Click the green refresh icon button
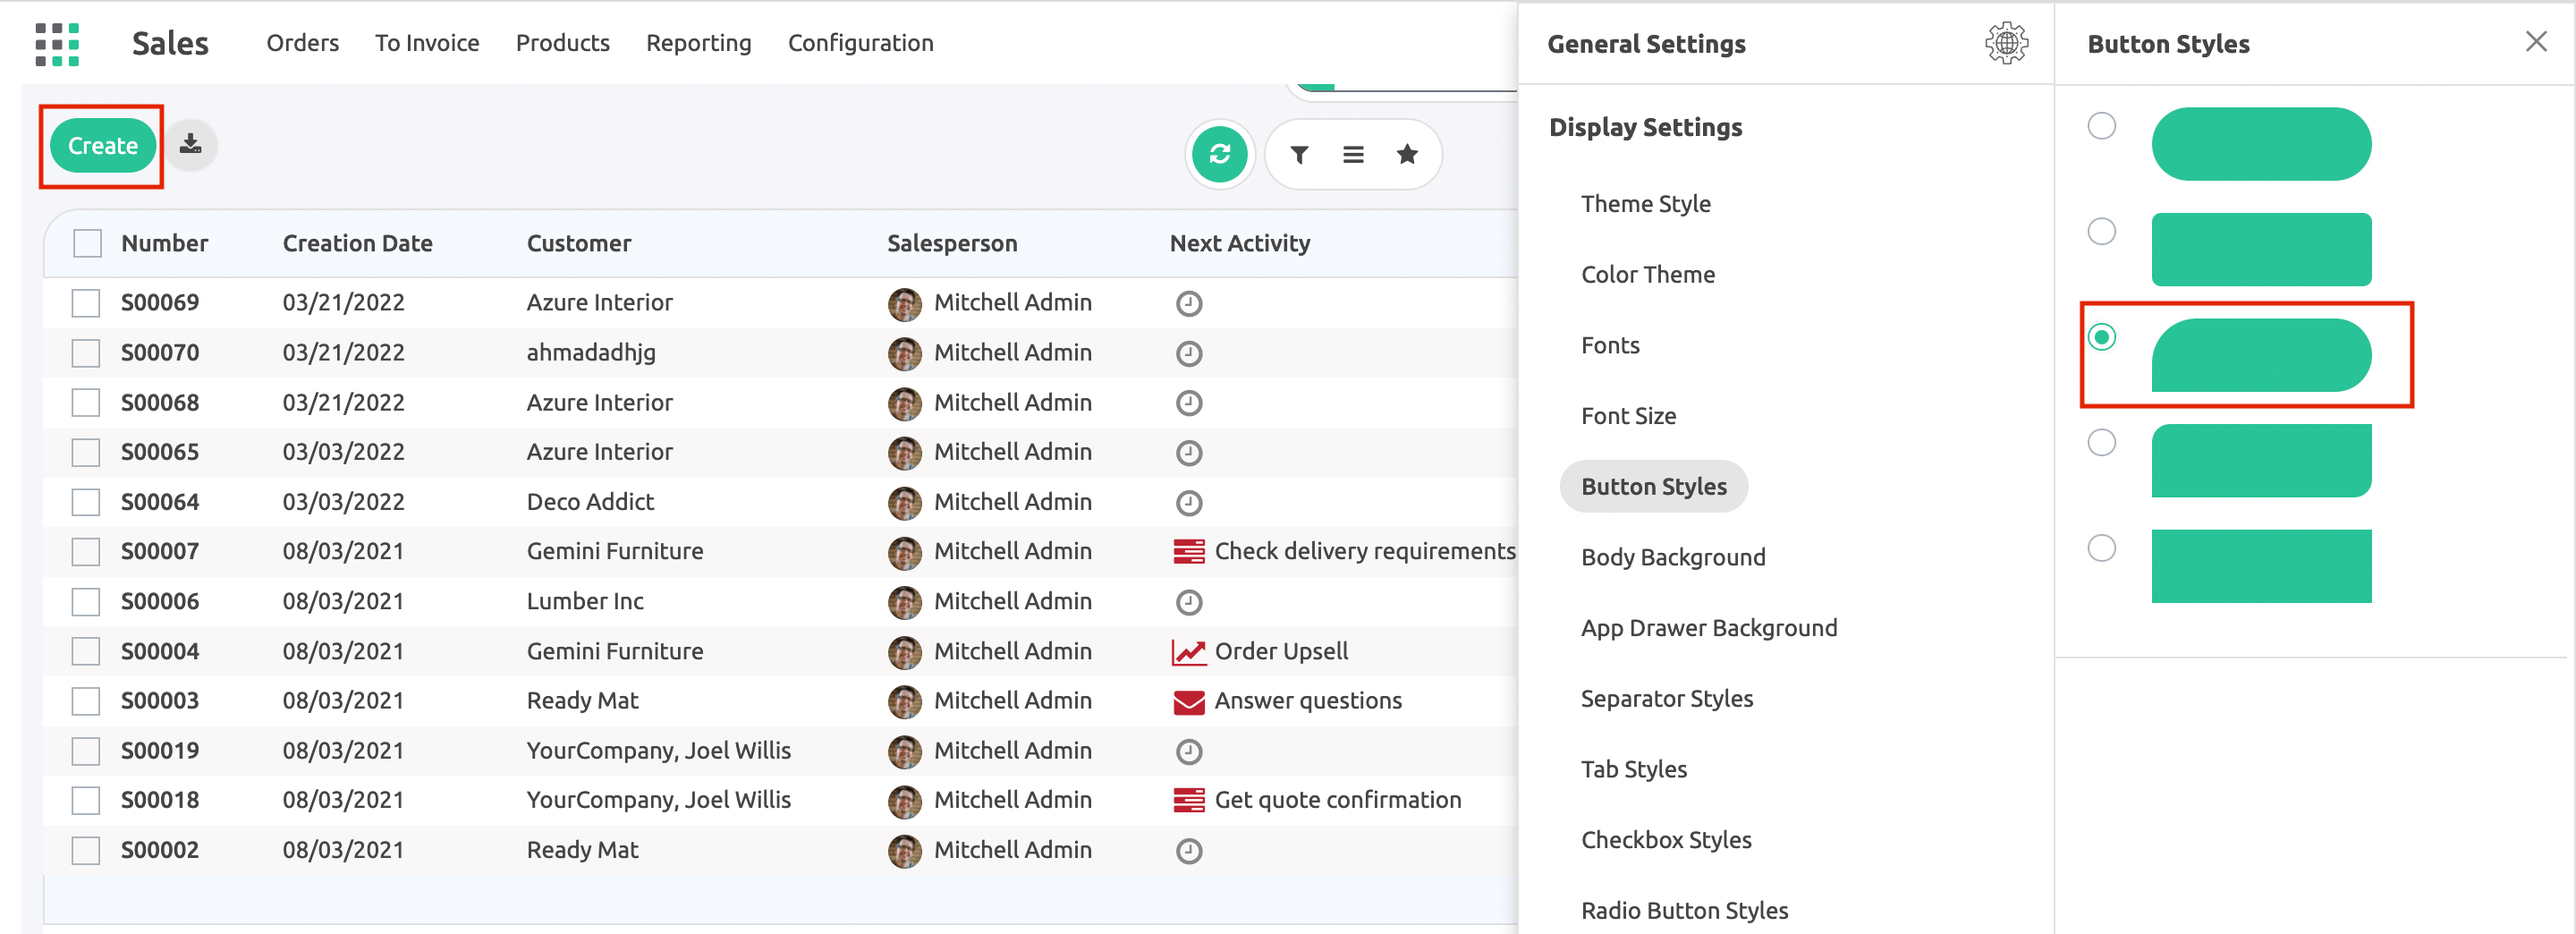Image resolution: width=2576 pixels, height=934 pixels. click(x=1219, y=154)
